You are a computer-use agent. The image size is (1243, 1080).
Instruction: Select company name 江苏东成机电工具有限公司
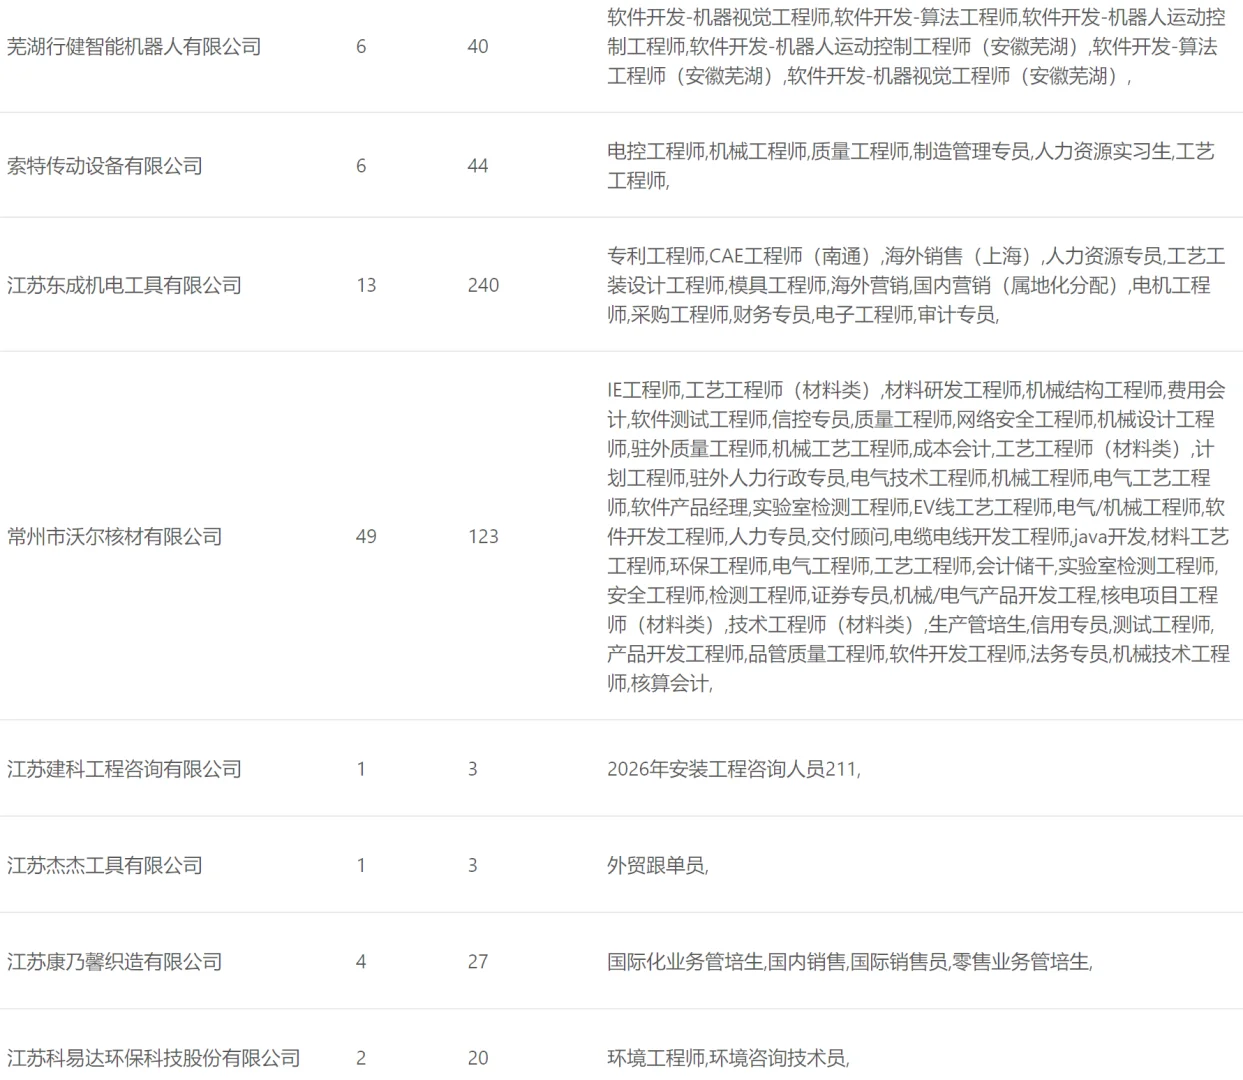point(125,285)
